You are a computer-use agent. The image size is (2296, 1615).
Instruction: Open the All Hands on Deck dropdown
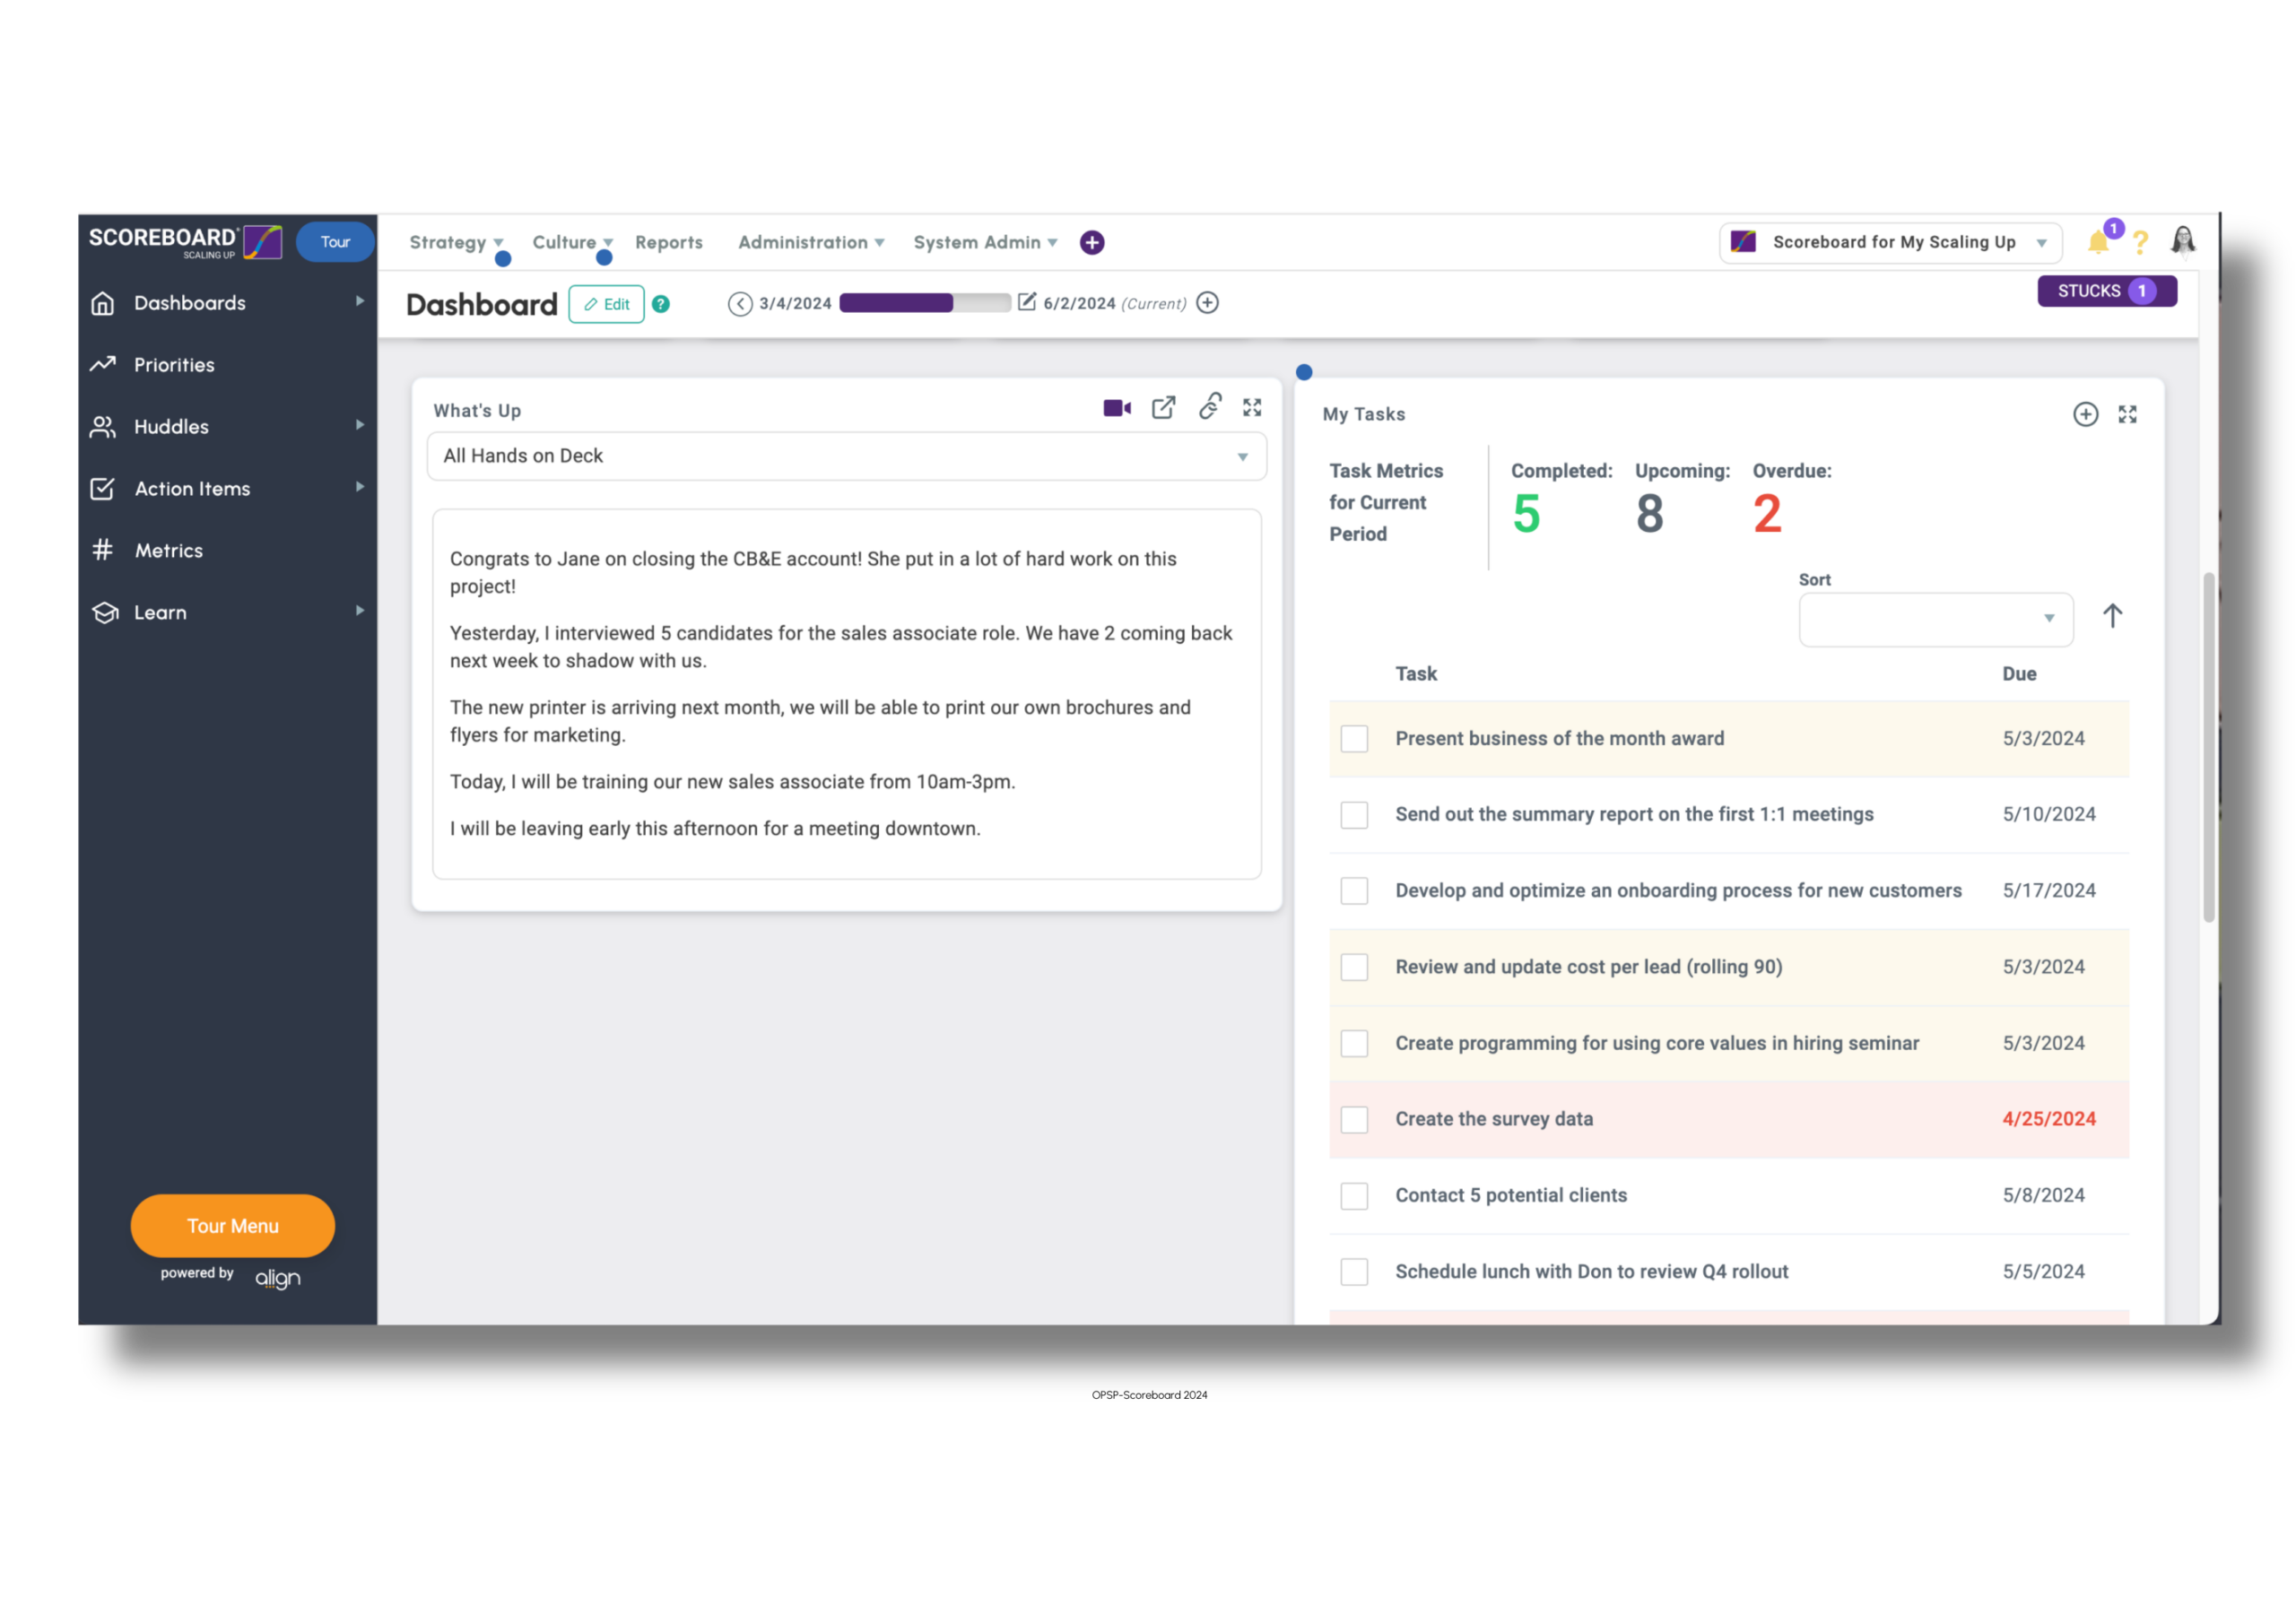click(x=847, y=456)
